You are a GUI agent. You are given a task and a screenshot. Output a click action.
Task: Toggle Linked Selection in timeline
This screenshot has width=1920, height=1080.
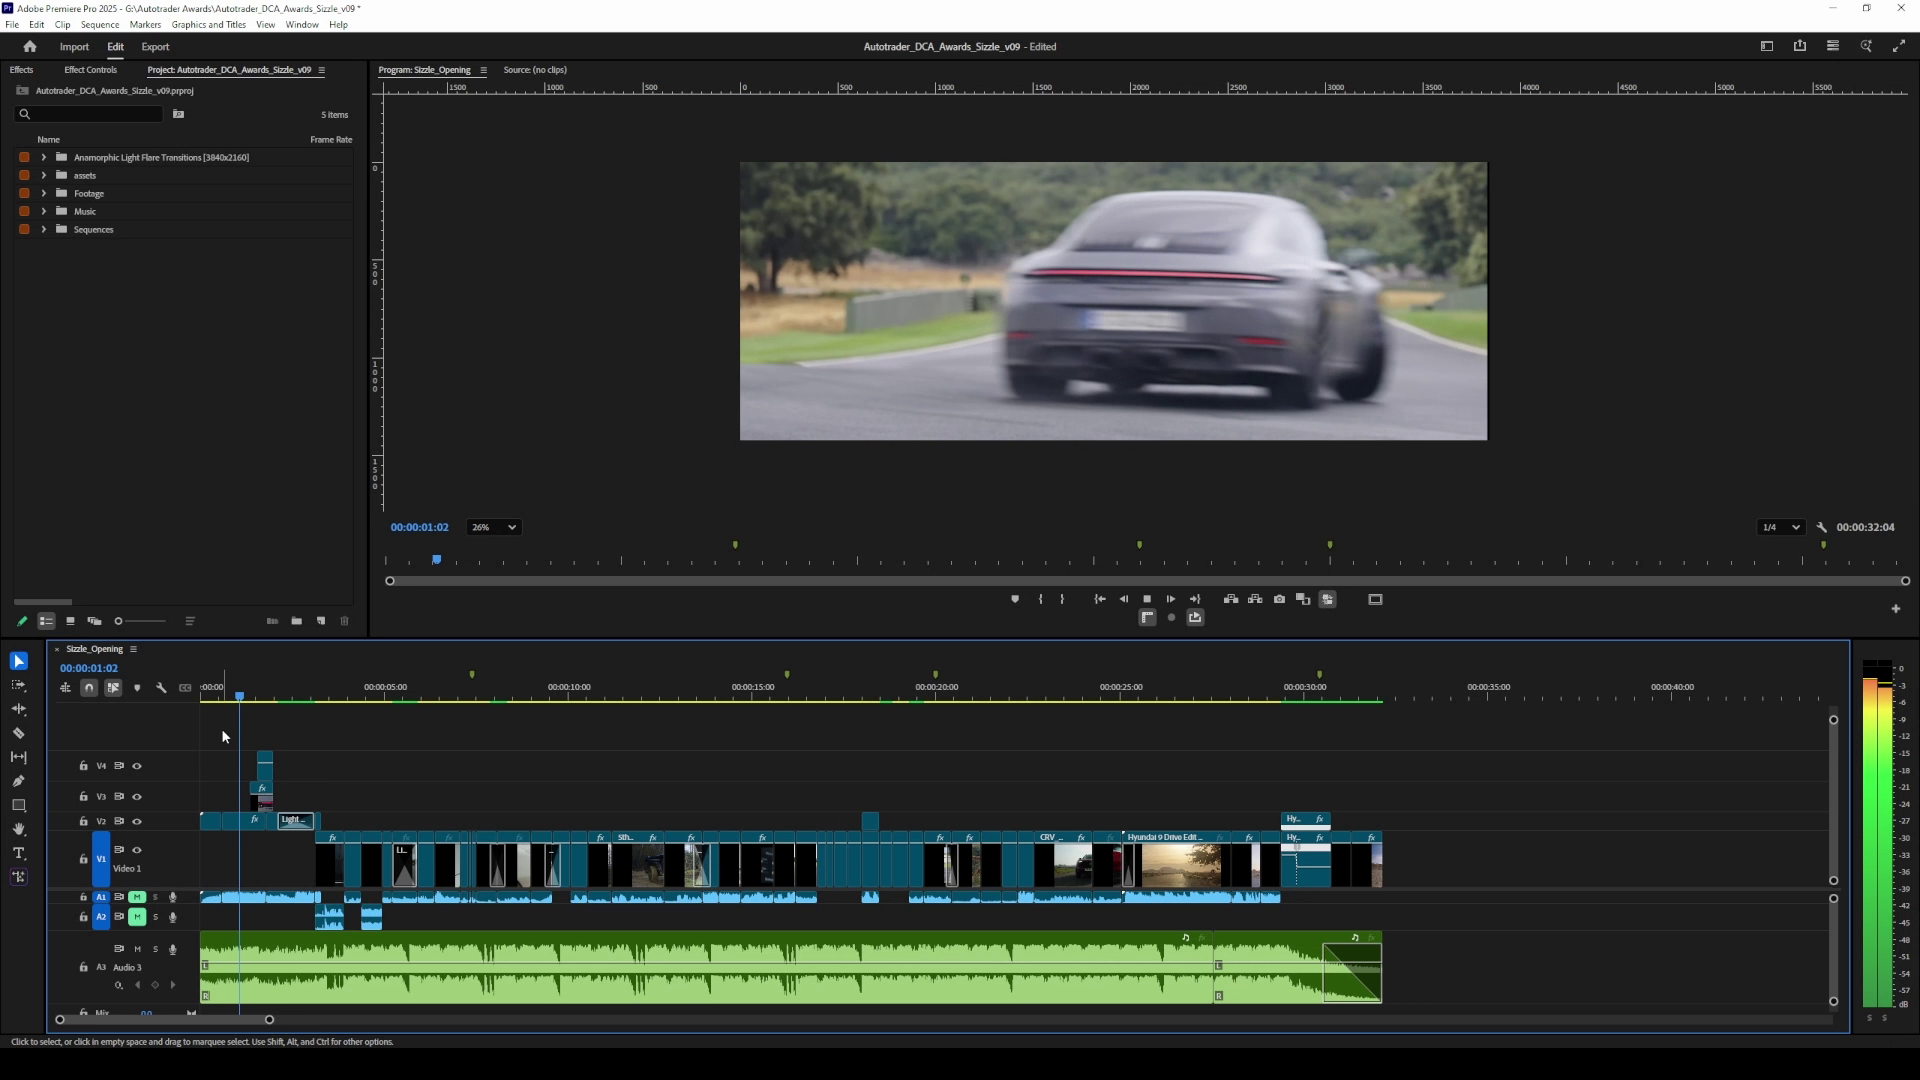113,688
